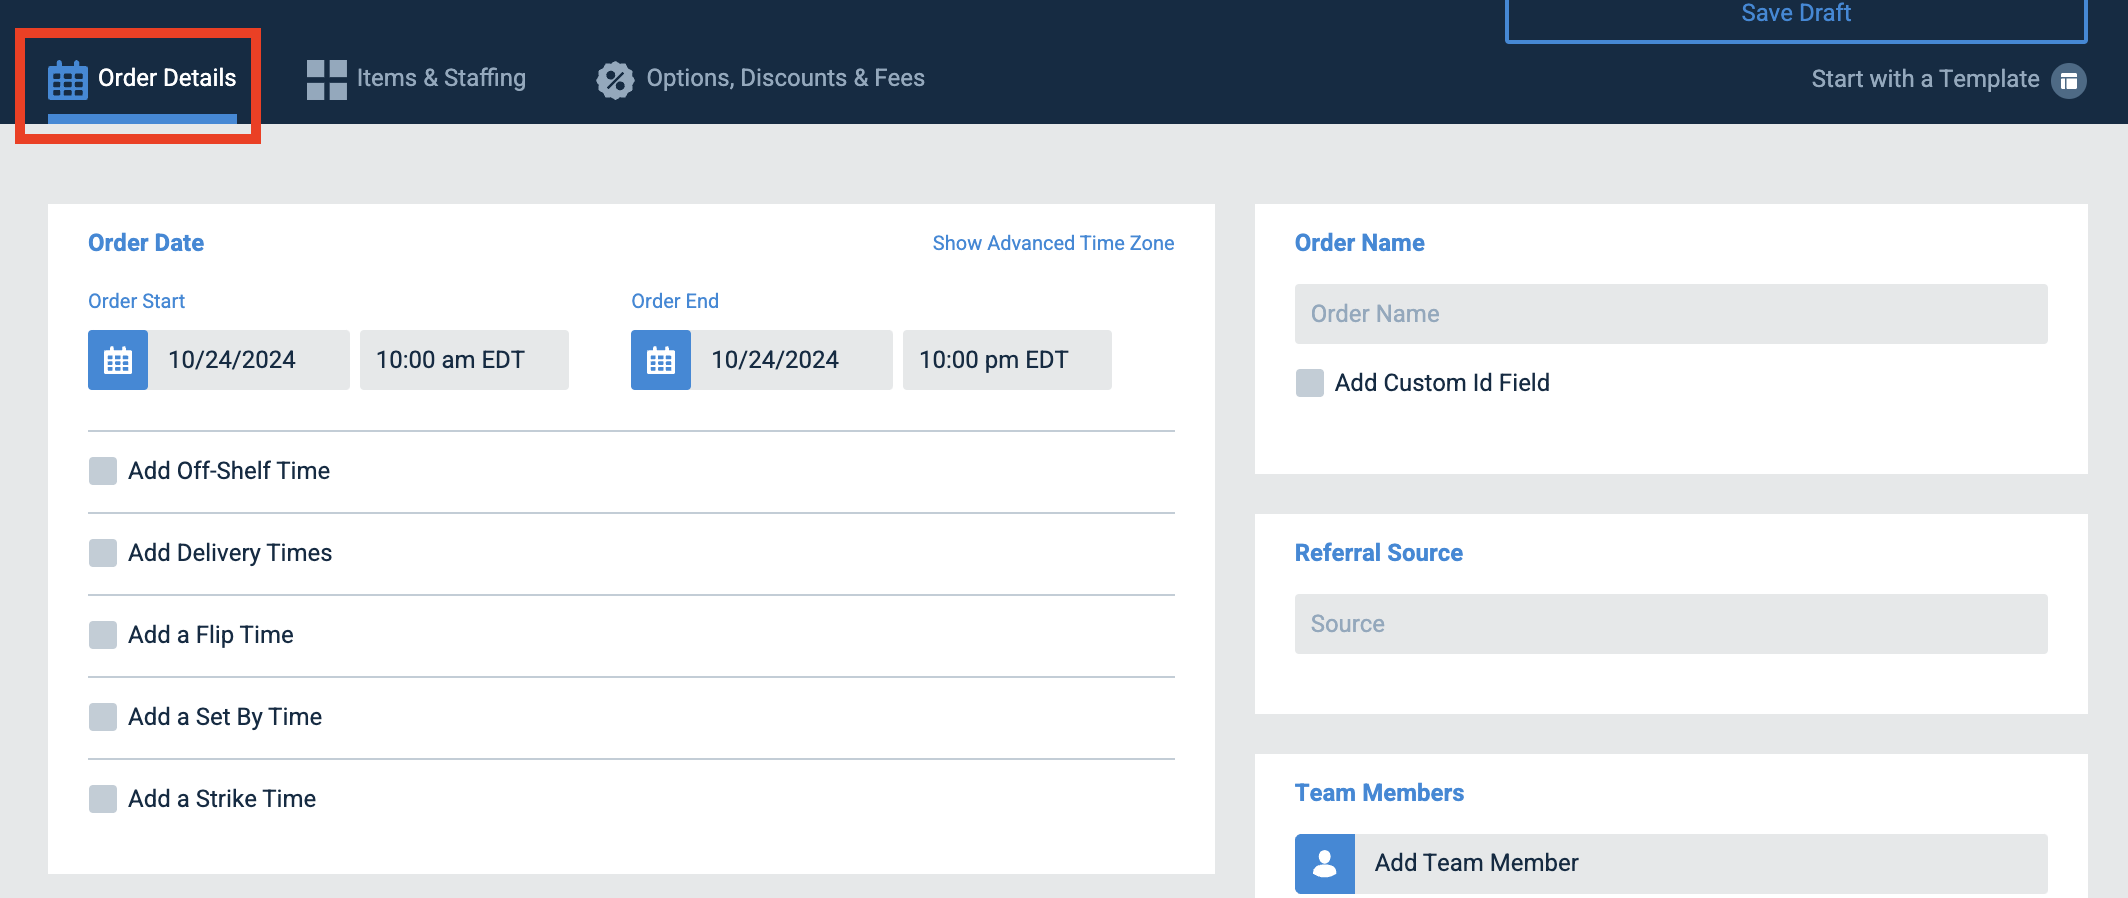The image size is (2128, 898).
Task: Tick the Add a Set By Time checkbox
Action: coord(103,717)
